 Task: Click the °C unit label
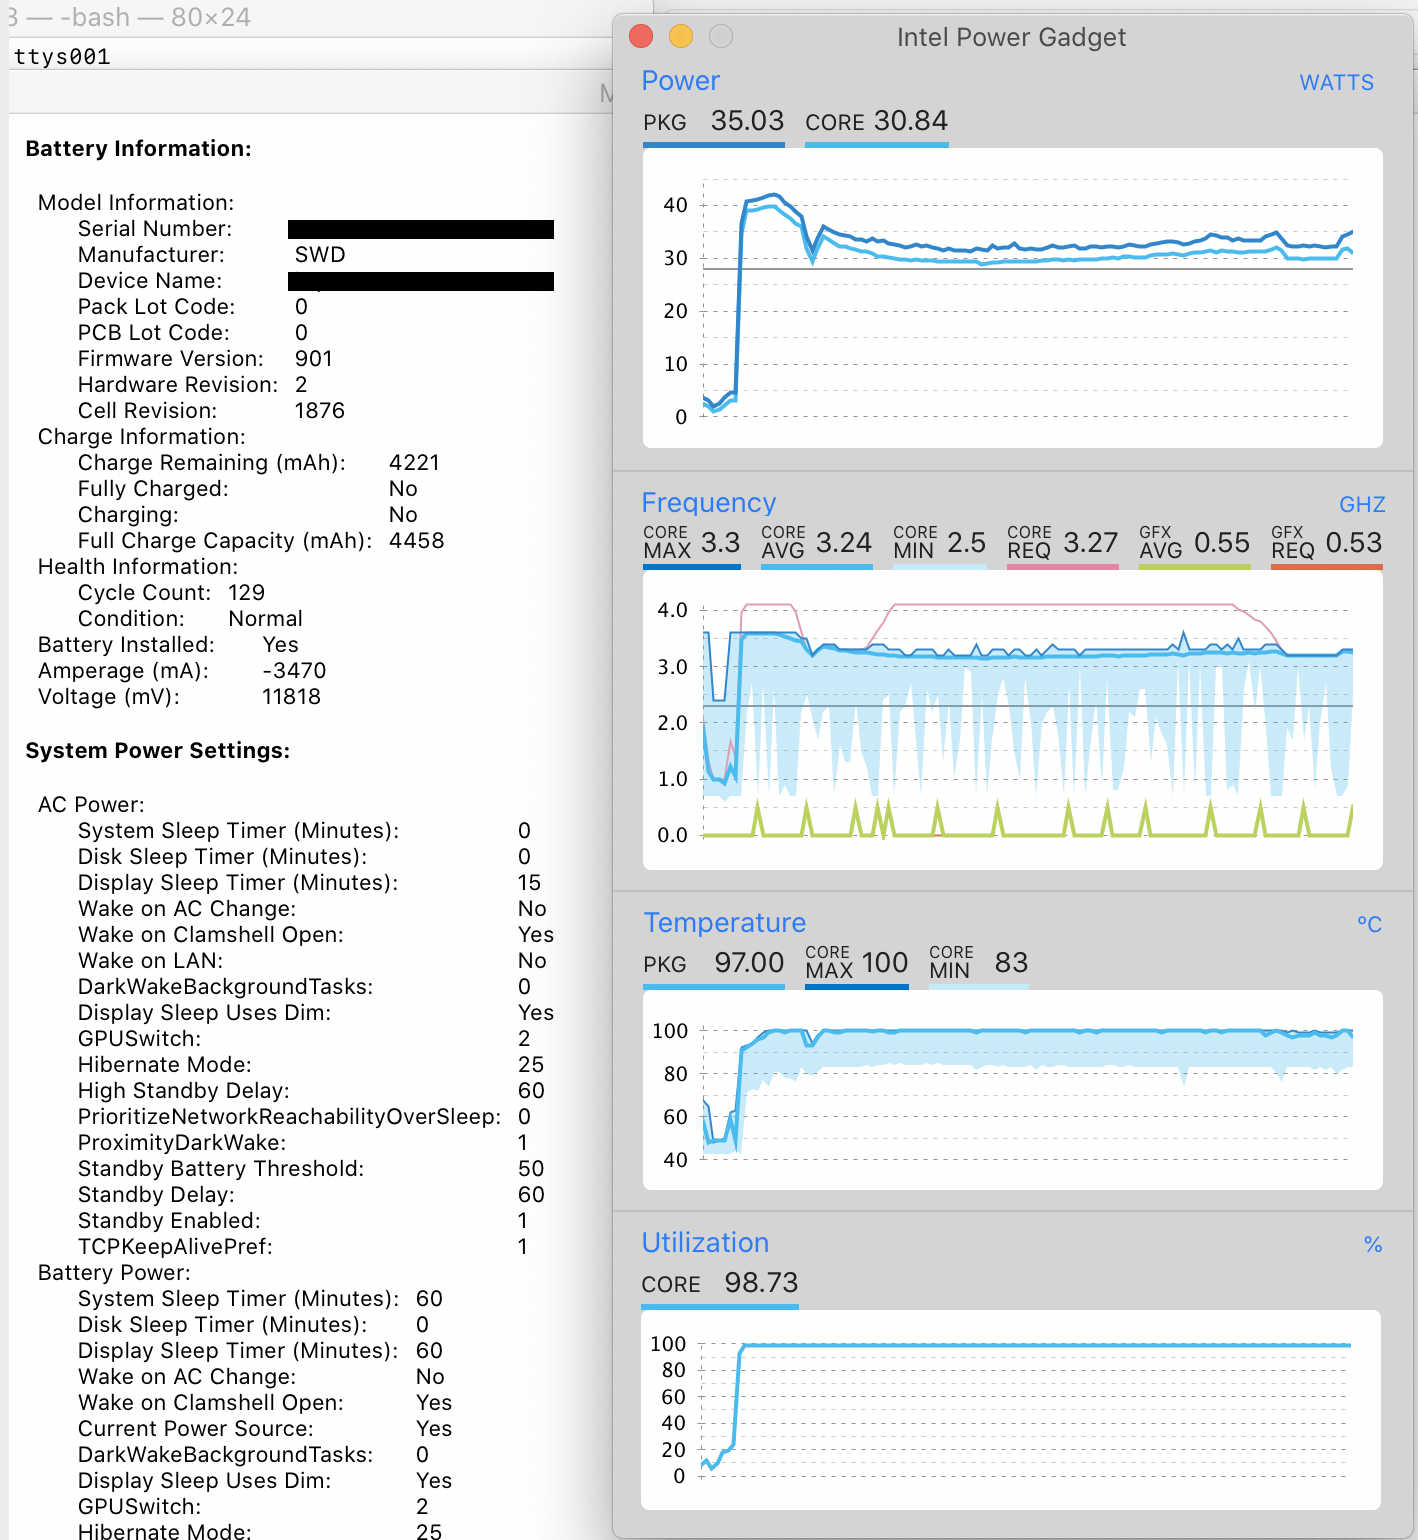coord(1369,925)
